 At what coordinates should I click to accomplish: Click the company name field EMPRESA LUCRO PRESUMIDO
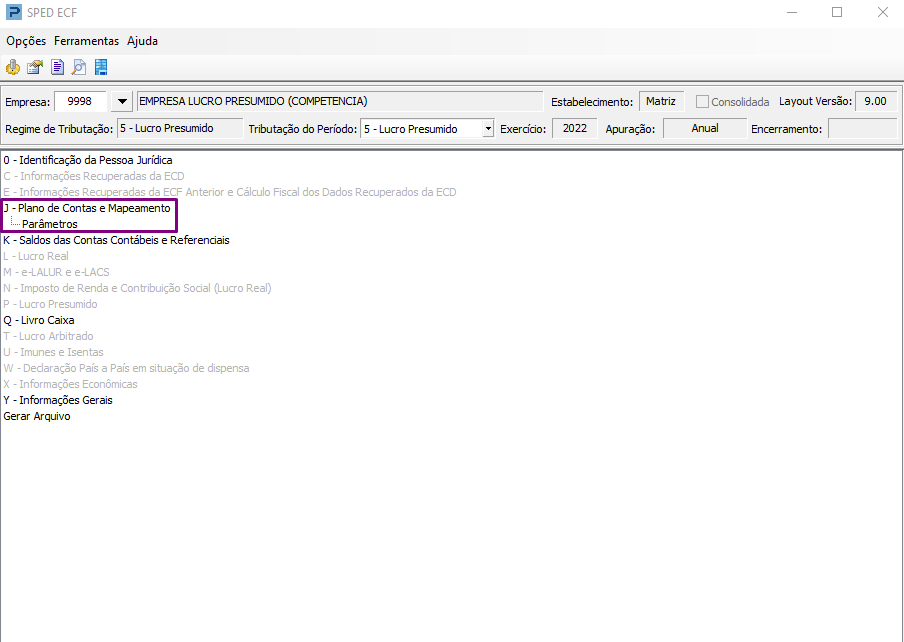pos(340,101)
